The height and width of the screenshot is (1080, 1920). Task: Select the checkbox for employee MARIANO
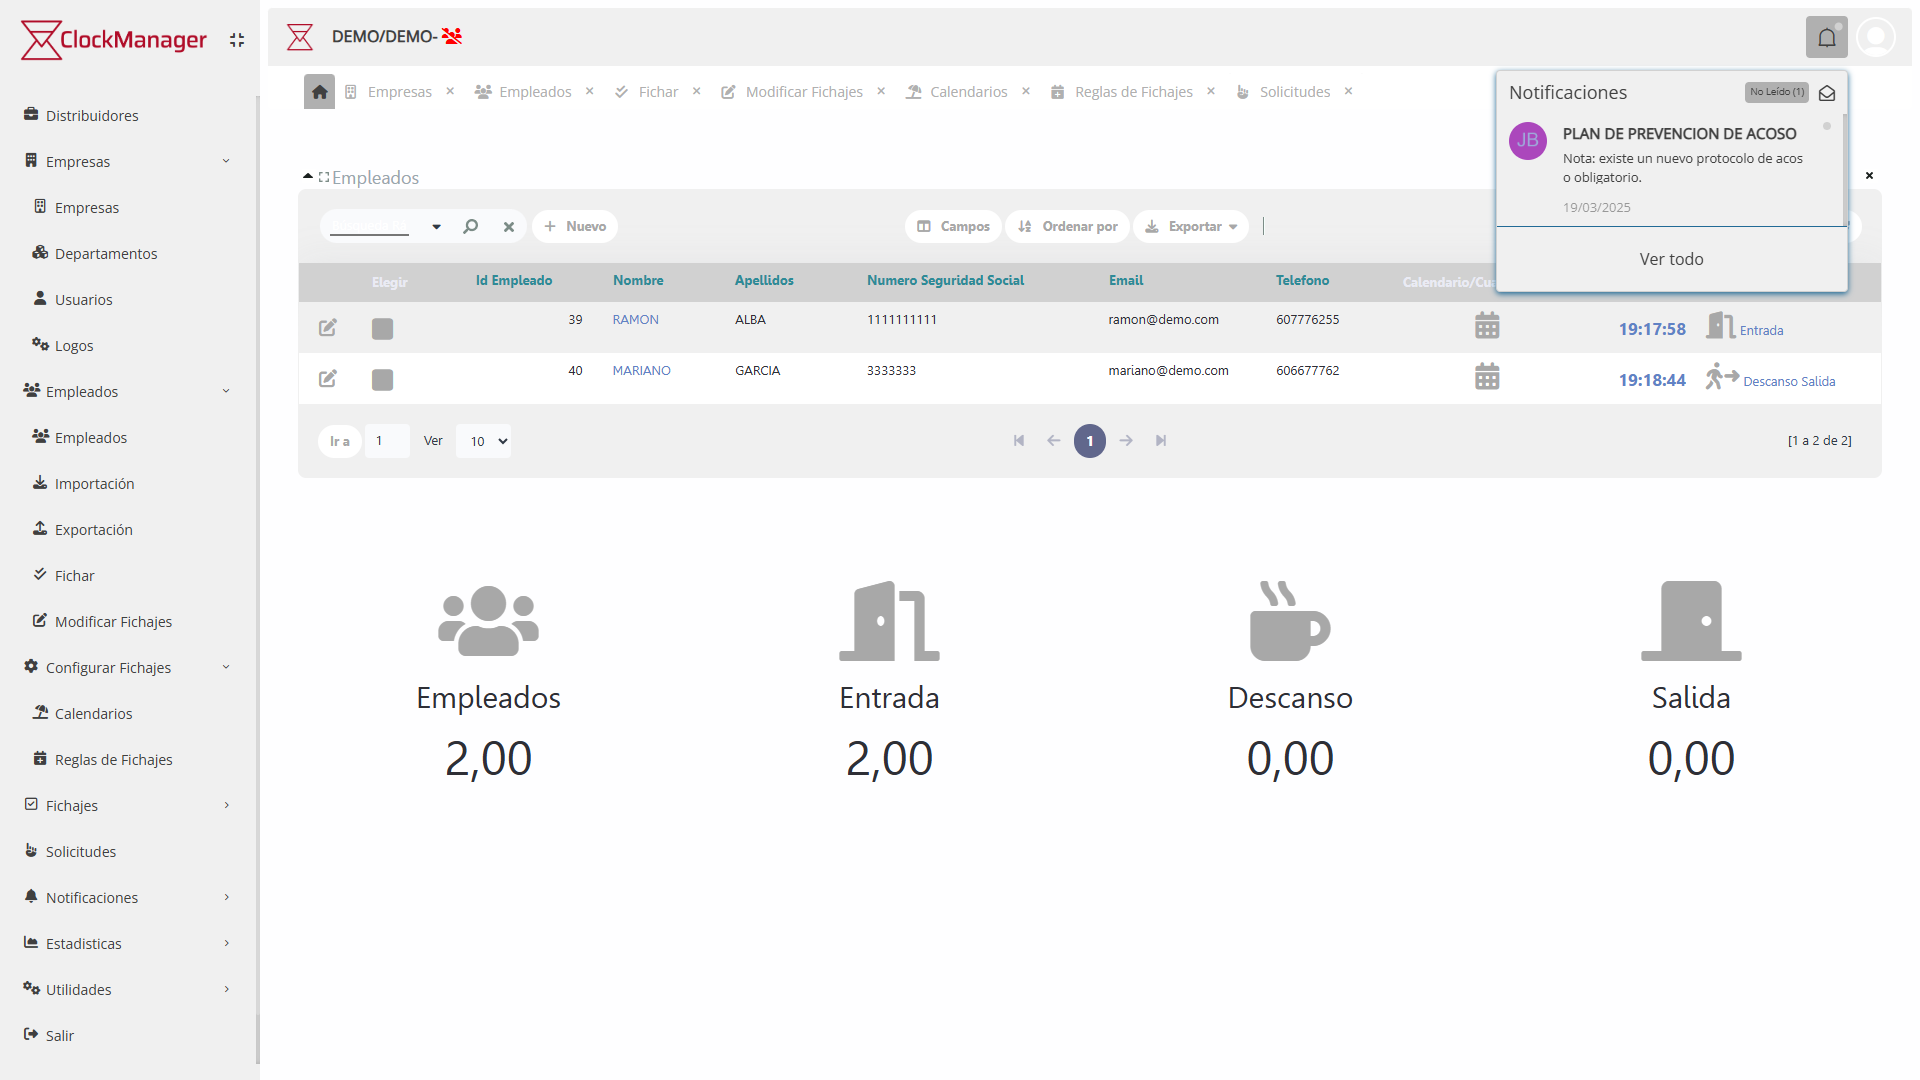click(382, 380)
